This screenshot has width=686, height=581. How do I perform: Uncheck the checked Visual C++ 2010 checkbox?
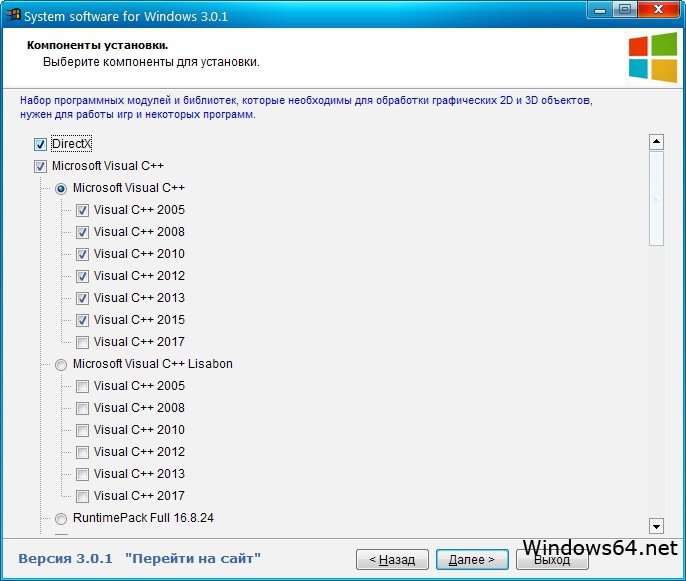[x=82, y=254]
